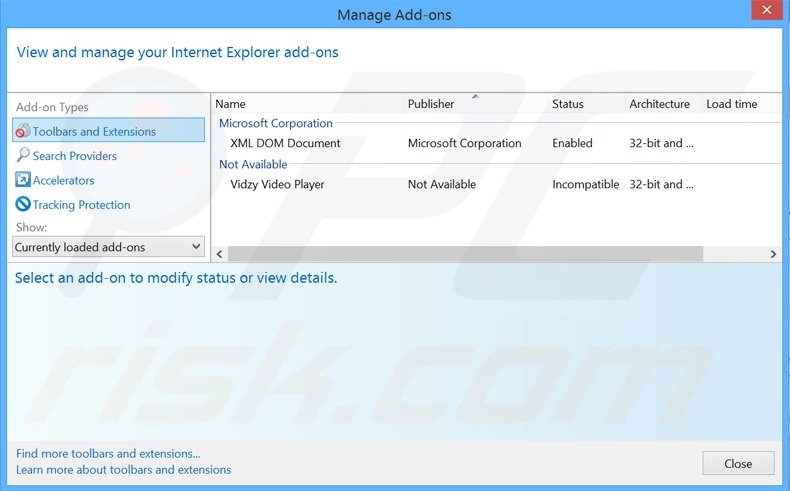Click the Toolbars and Extensions icon
This screenshot has height=491, width=790.
[23, 131]
